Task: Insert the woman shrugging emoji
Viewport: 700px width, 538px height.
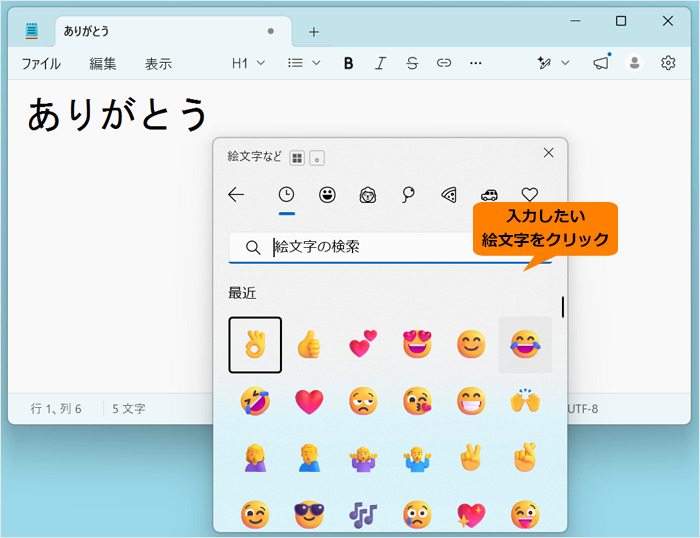Action: 363,459
